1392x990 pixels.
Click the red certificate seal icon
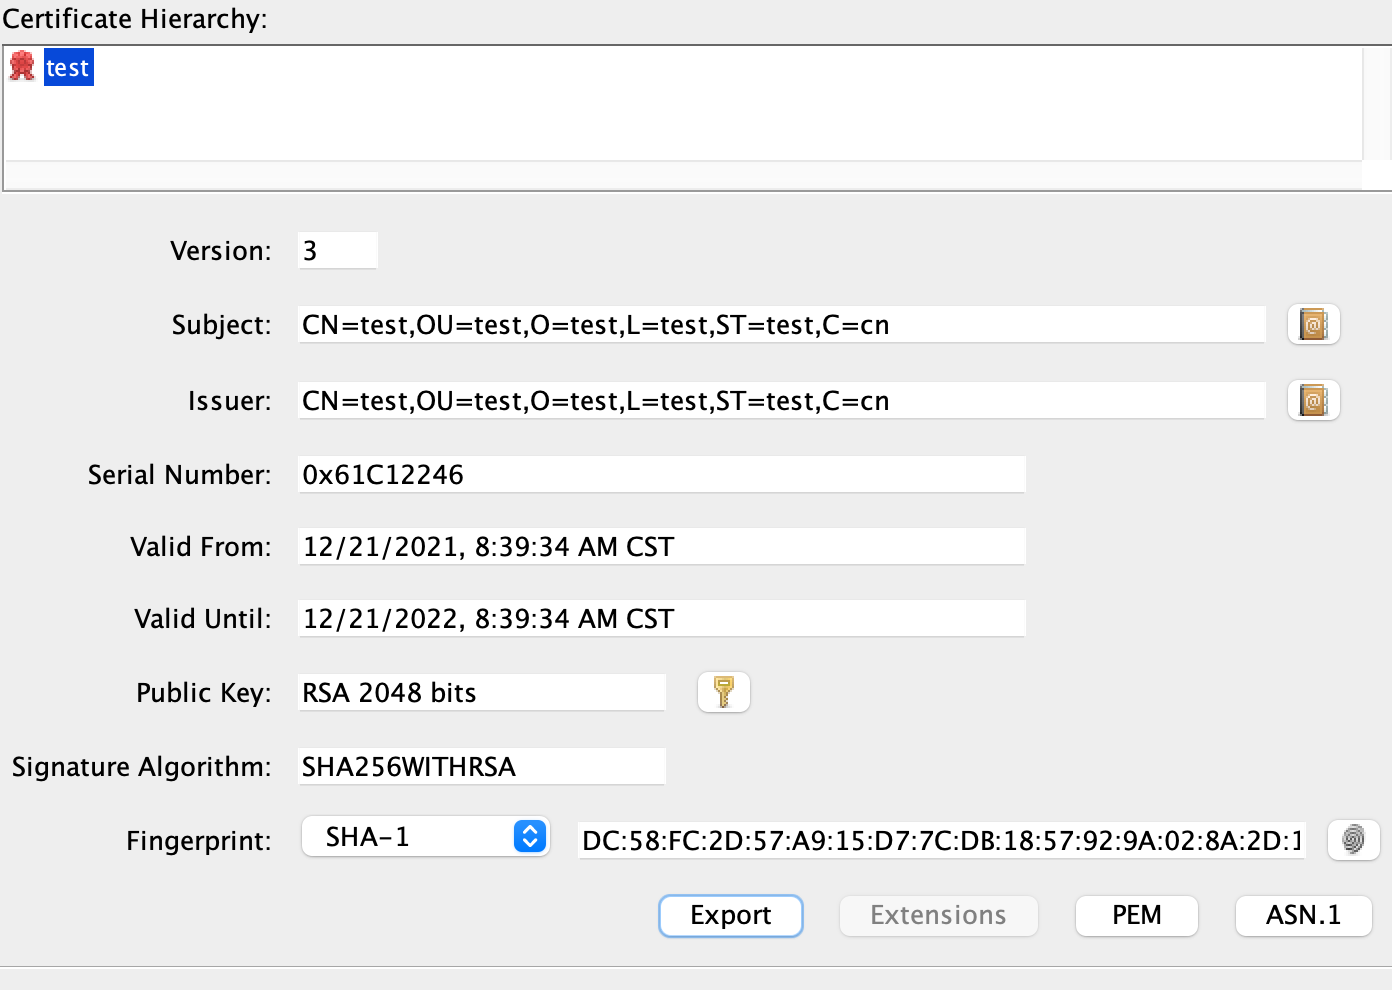pos(21,66)
